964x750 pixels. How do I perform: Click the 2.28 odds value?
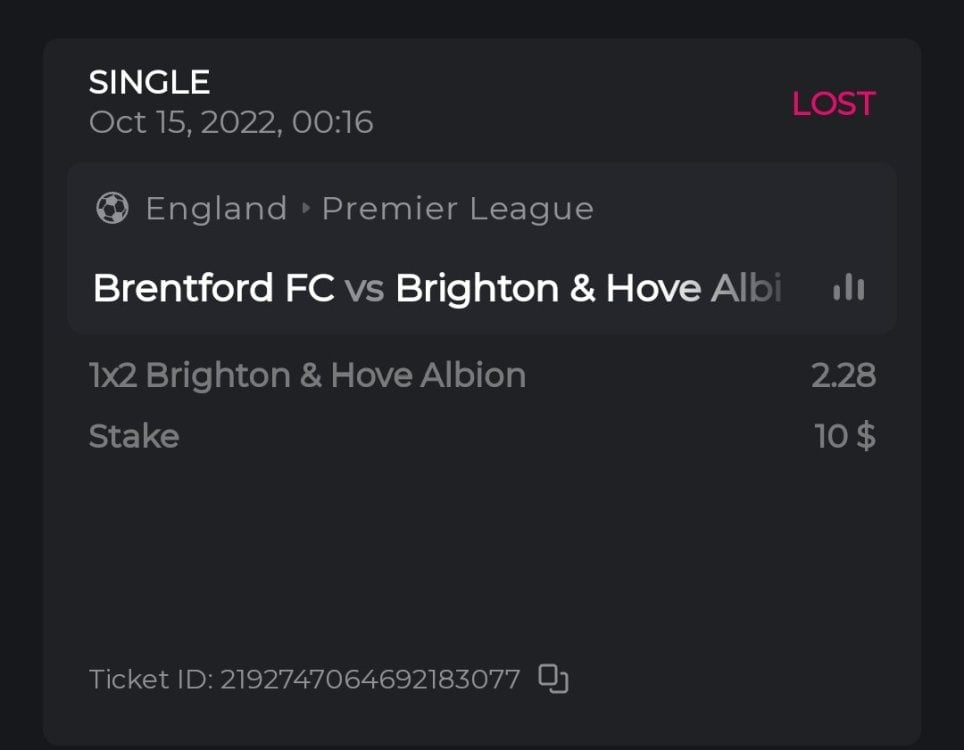tap(843, 376)
